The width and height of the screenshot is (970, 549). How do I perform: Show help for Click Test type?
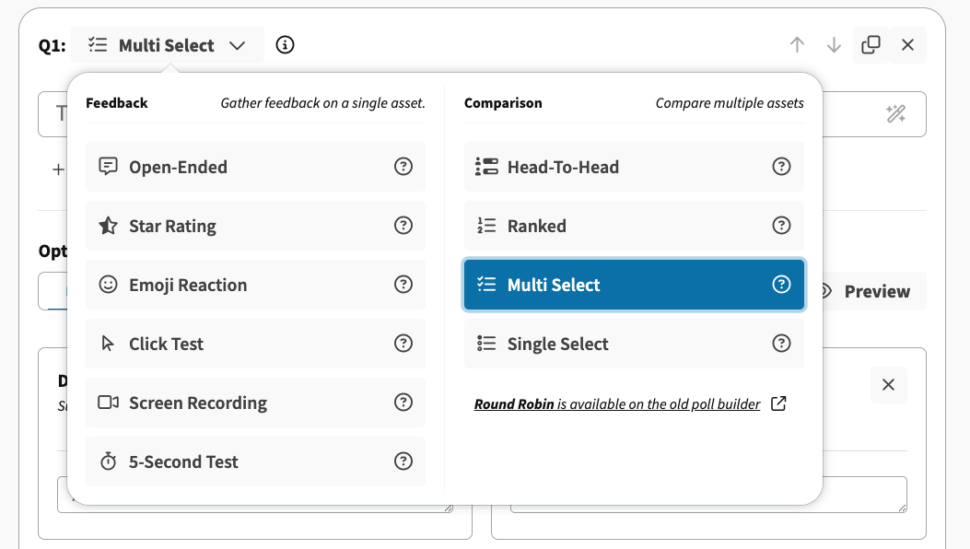point(403,344)
